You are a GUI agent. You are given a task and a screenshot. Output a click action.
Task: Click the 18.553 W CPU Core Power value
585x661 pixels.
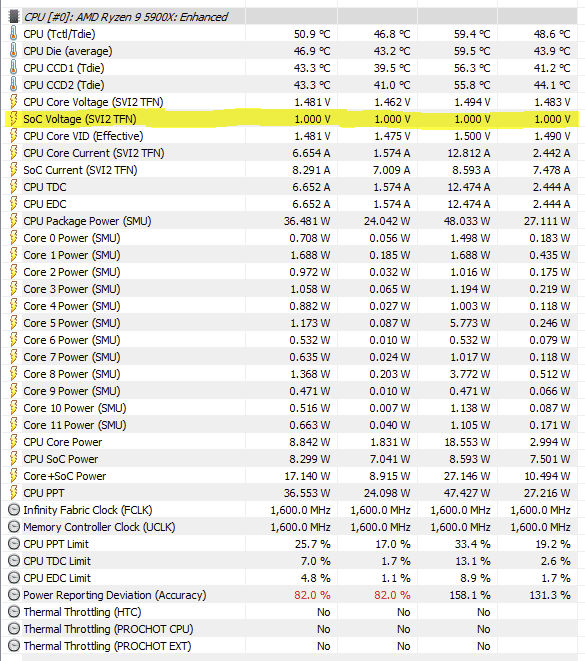(x=467, y=442)
